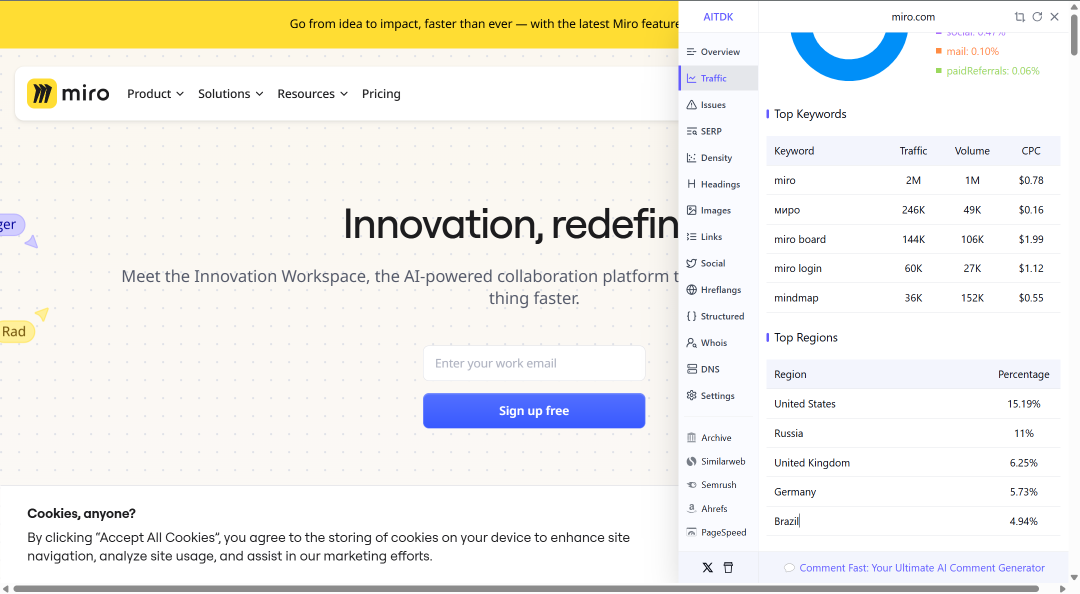Click the PageSpeed gauge icon
This screenshot has height=594, width=1080.
[x=692, y=532]
